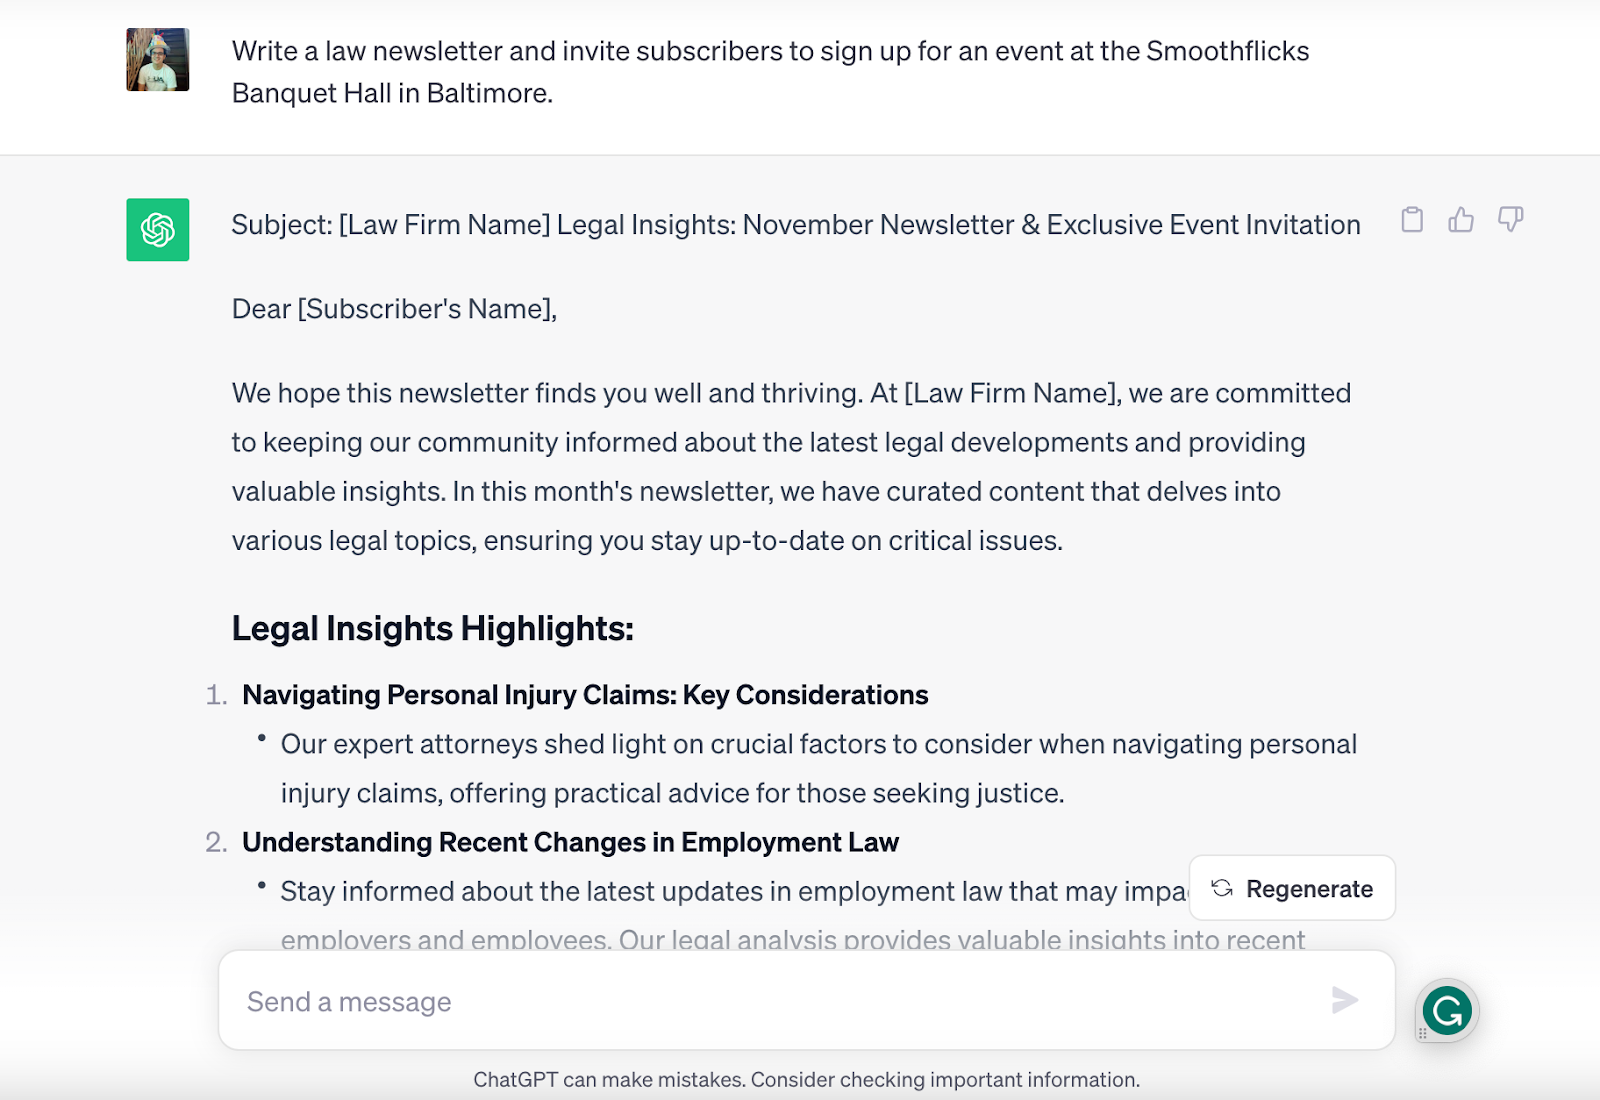This screenshot has height=1100, width=1600.
Task: Click the expert attorneys bullet text
Action: (818, 768)
